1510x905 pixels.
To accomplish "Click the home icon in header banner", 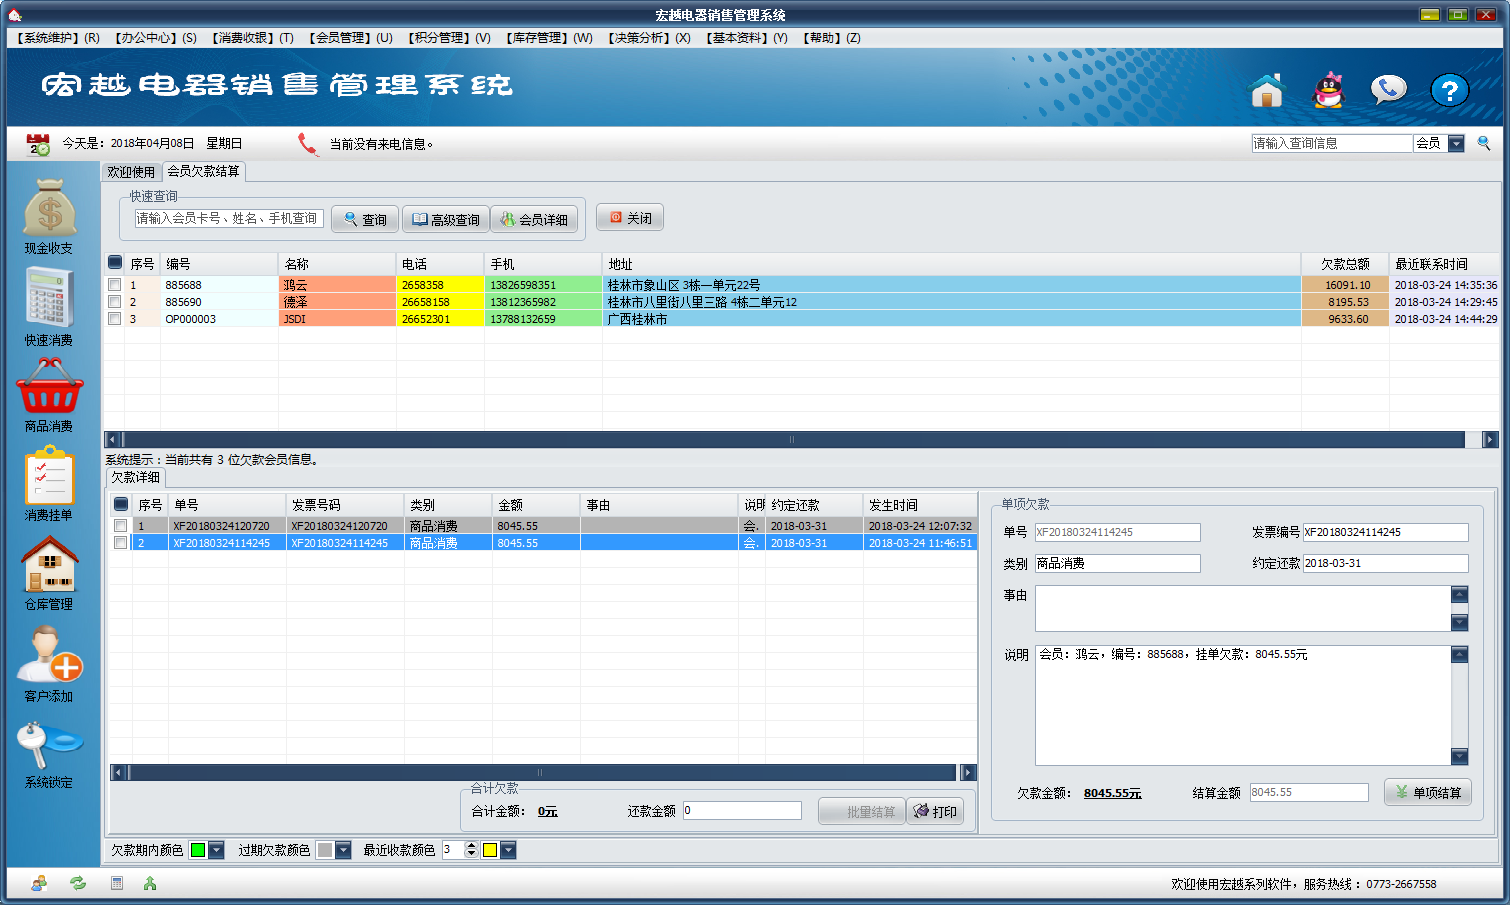I will tap(1266, 91).
